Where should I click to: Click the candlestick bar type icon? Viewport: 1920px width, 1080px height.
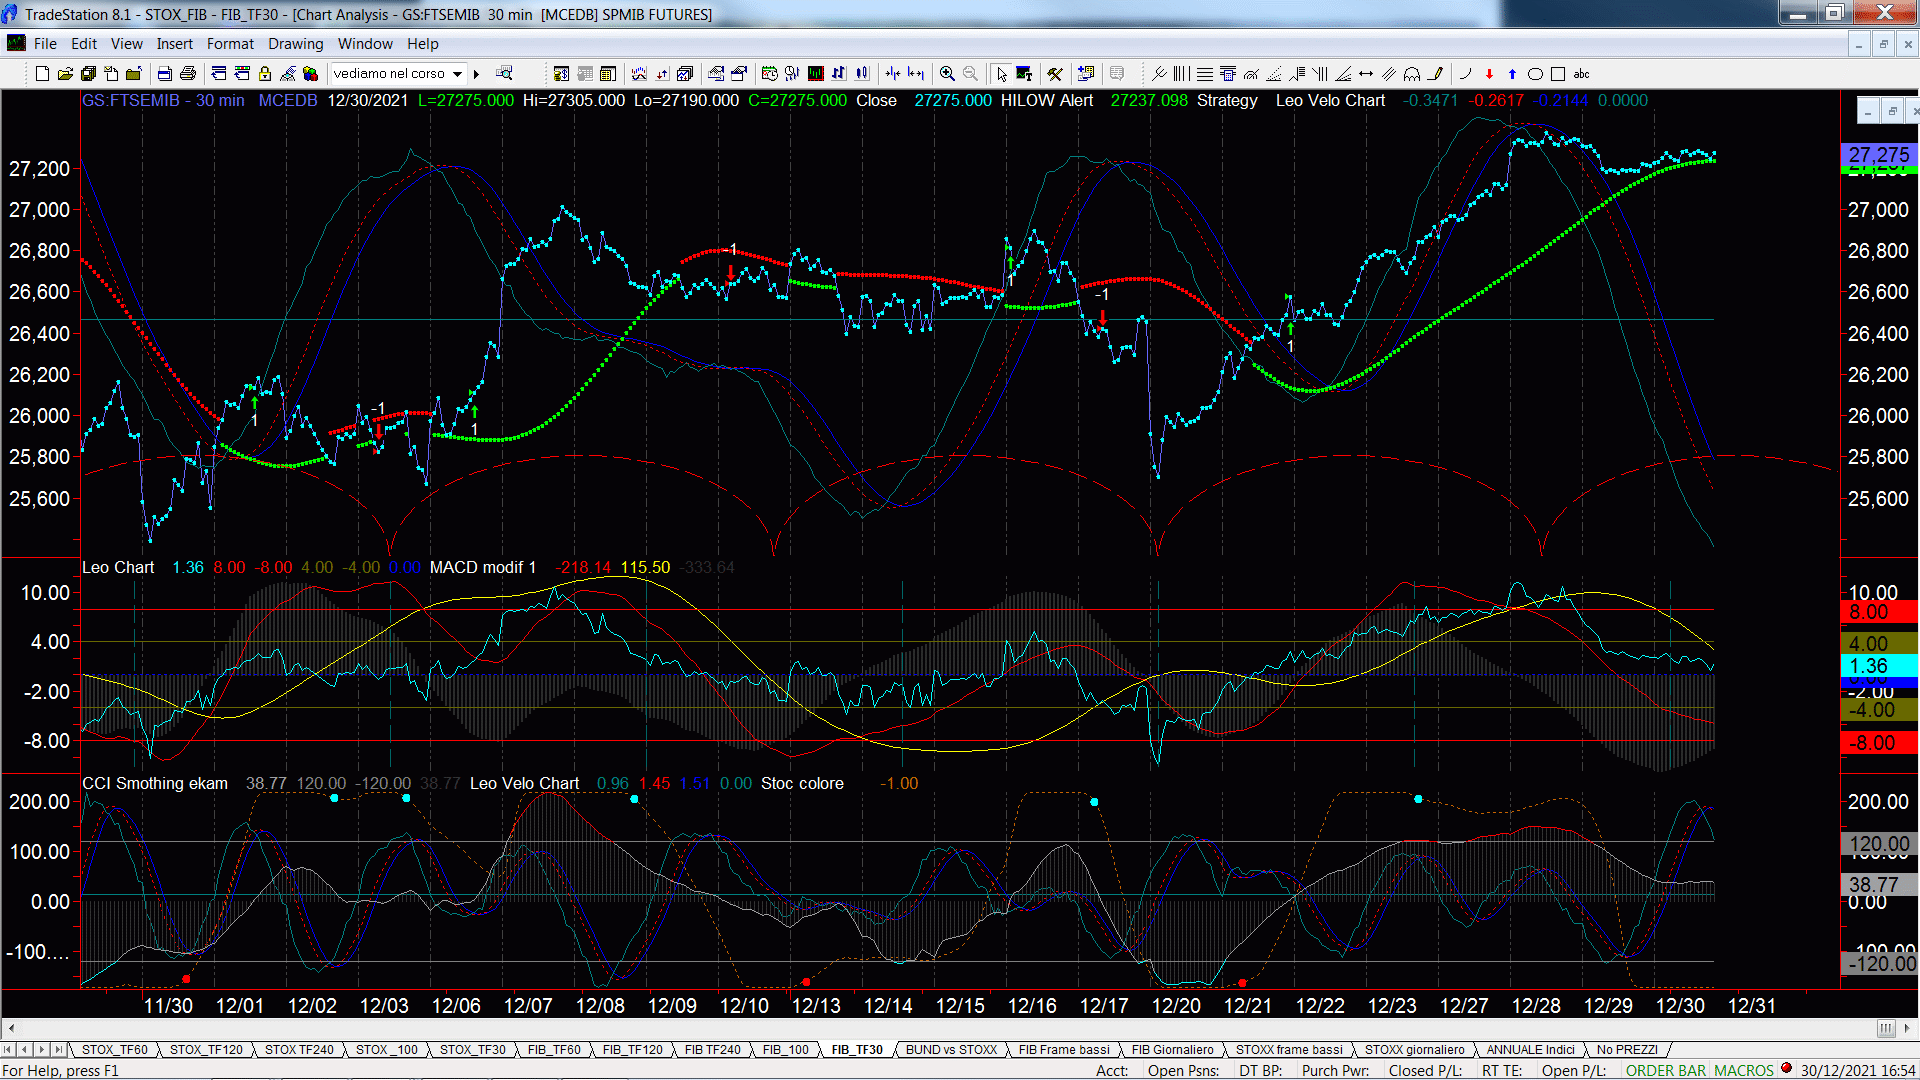pos(862,73)
